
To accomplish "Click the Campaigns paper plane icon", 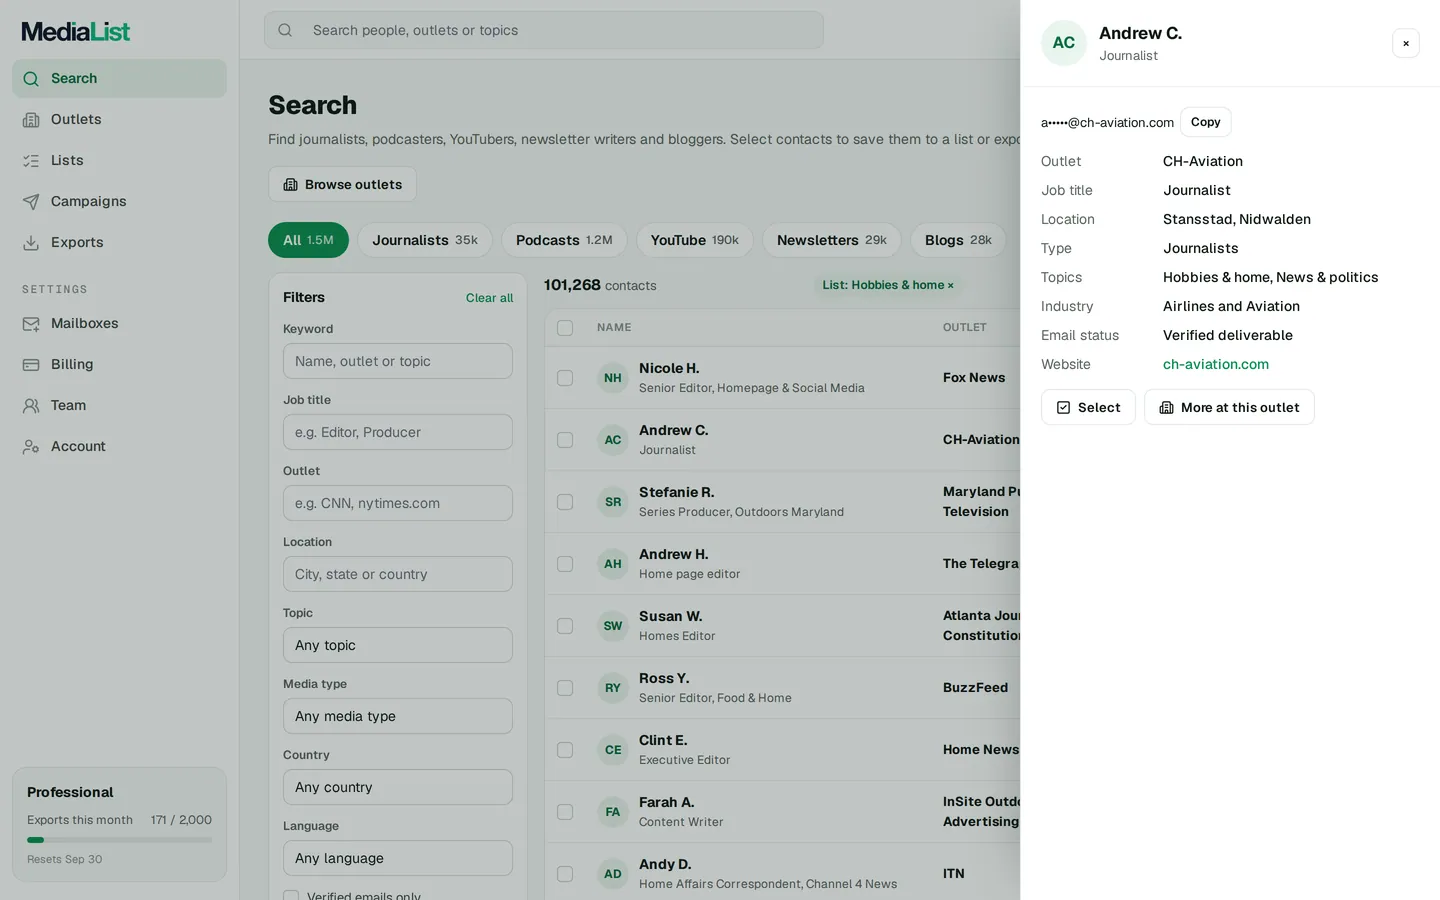I will coord(31,202).
